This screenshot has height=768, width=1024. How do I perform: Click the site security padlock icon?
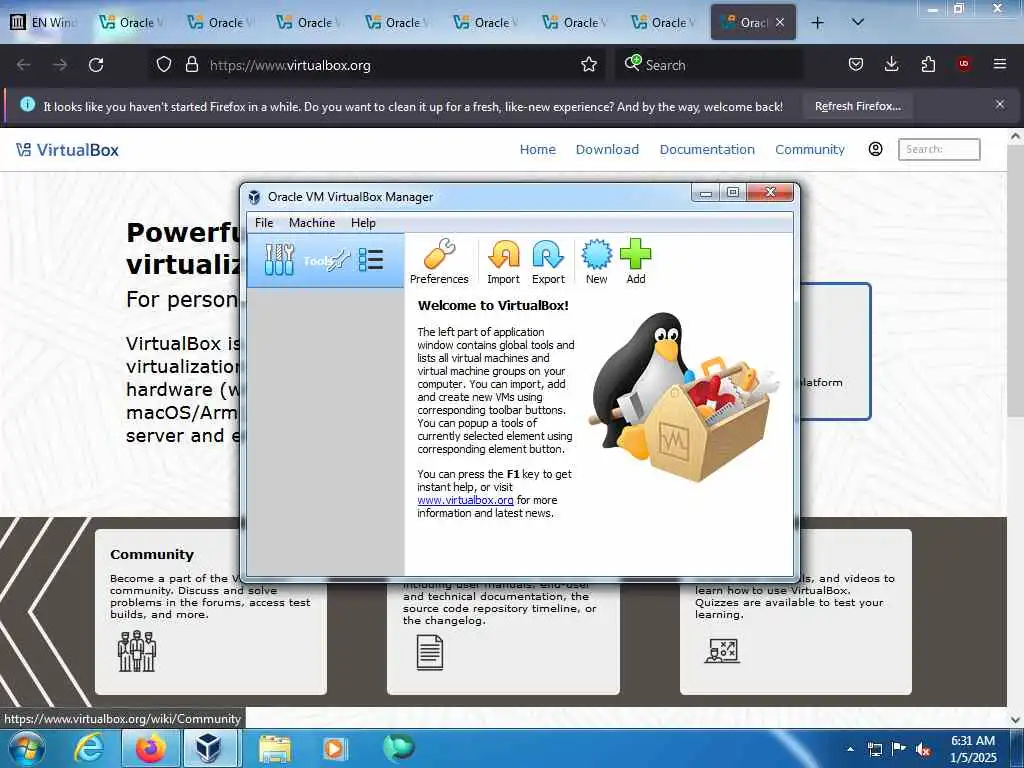click(x=191, y=65)
